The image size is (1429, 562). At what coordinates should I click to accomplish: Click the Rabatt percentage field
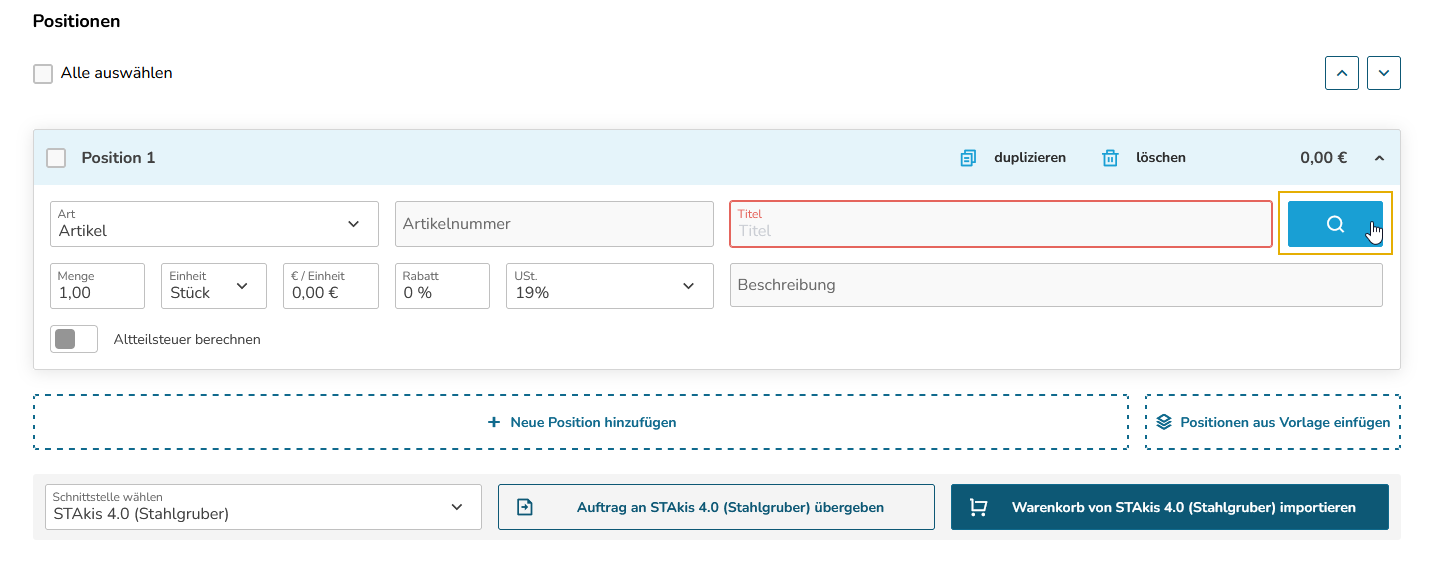pyautogui.click(x=442, y=286)
